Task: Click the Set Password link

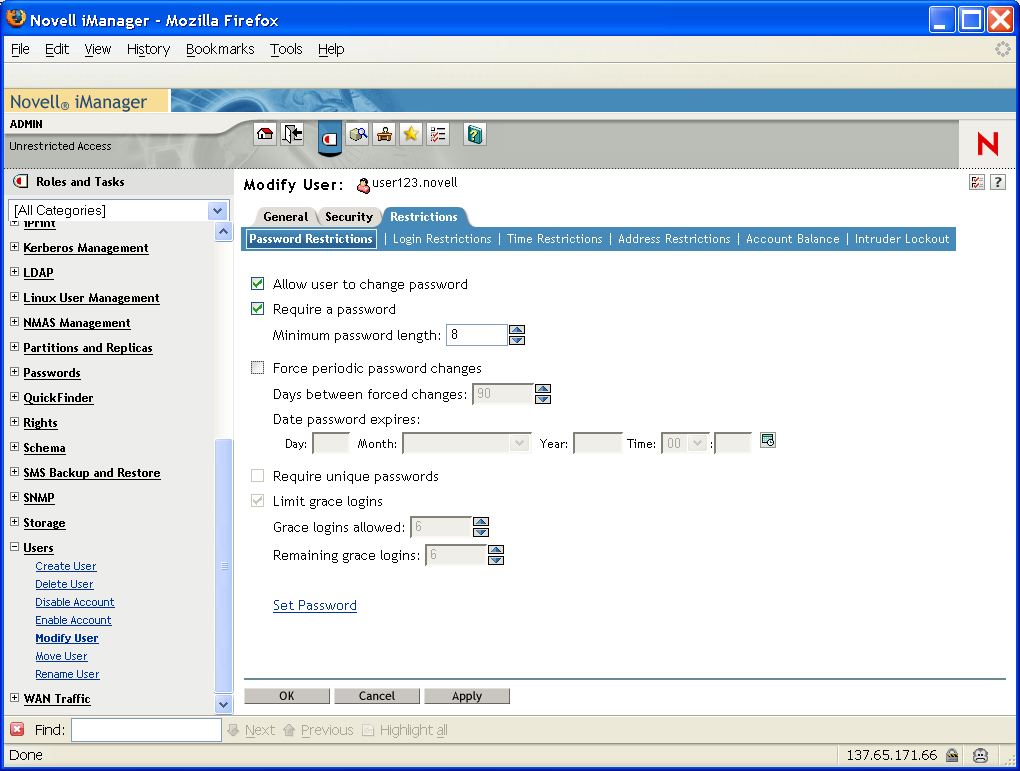Action: pyautogui.click(x=314, y=605)
